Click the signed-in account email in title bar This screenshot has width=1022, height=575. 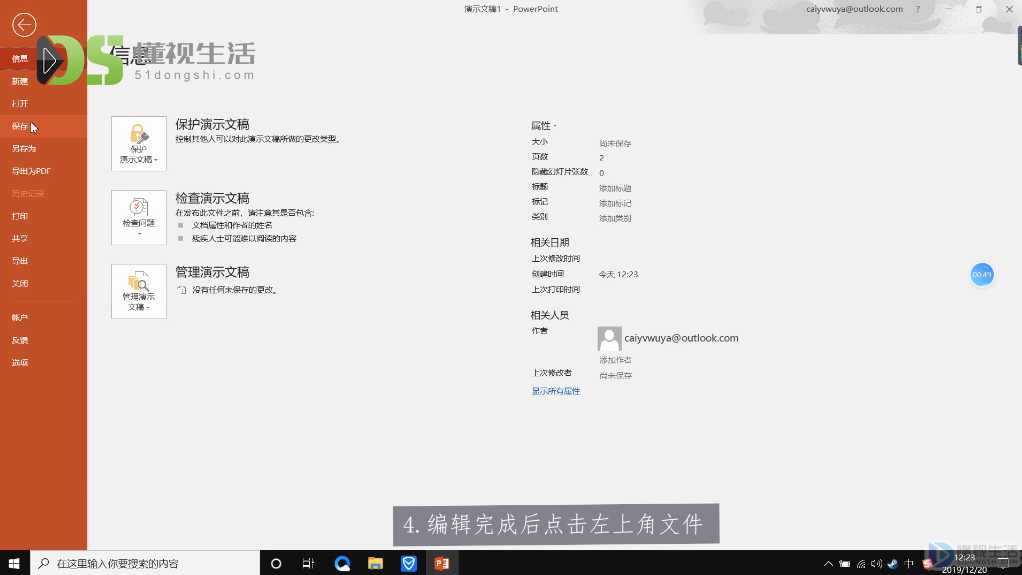pyautogui.click(x=854, y=9)
